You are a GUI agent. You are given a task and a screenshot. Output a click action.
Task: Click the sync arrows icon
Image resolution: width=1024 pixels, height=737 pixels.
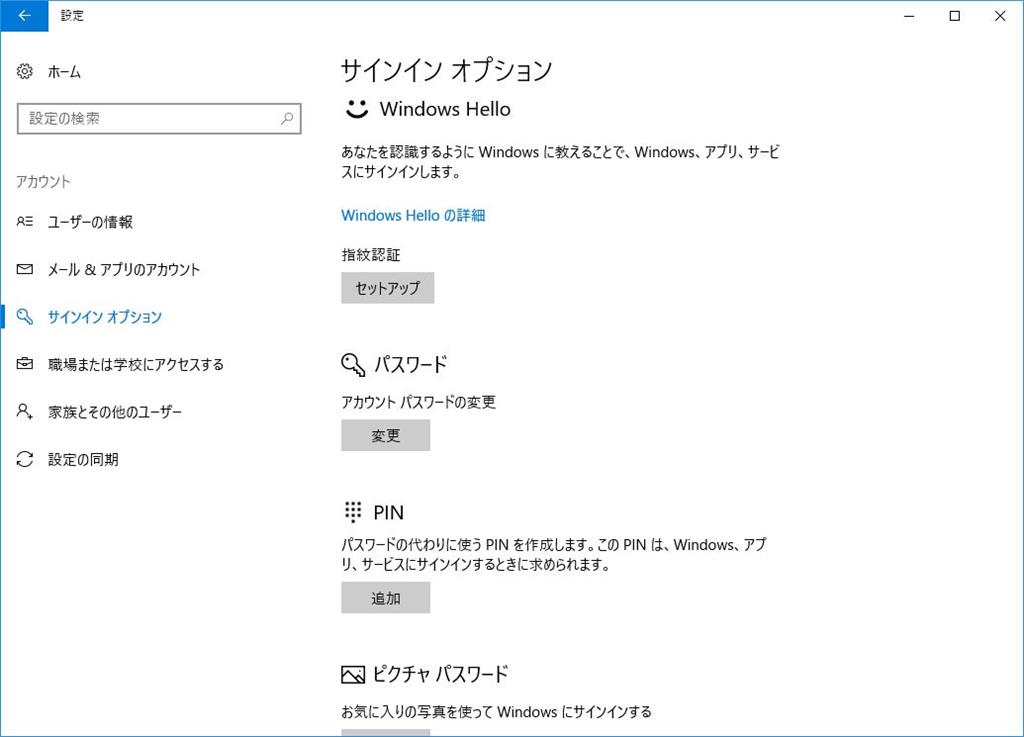[x=25, y=459]
